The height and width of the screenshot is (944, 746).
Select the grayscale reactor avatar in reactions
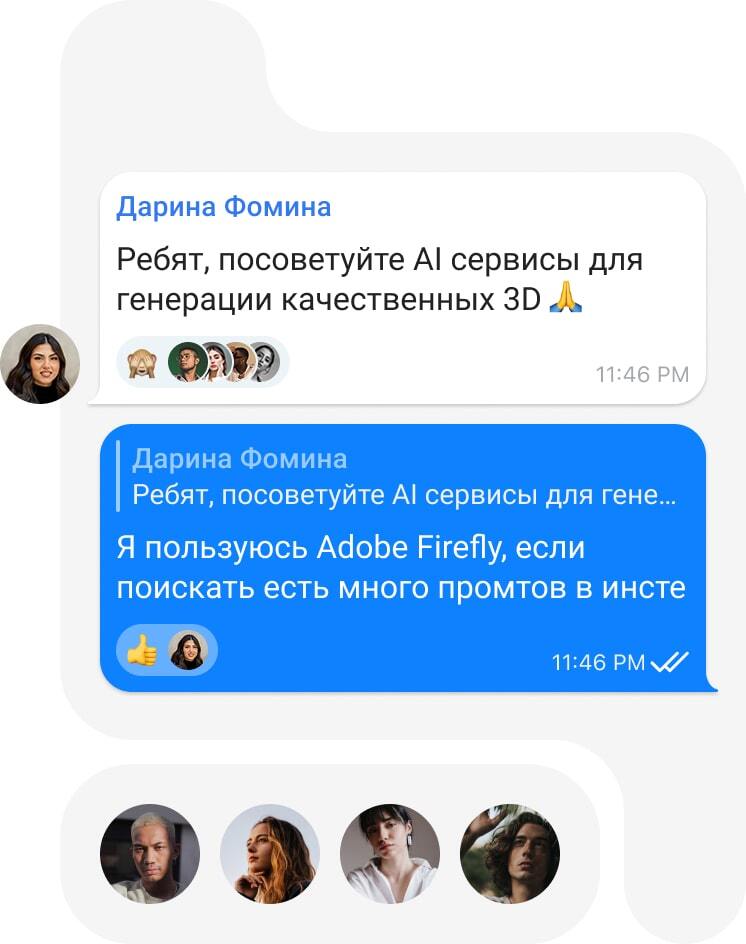(x=265, y=362)
